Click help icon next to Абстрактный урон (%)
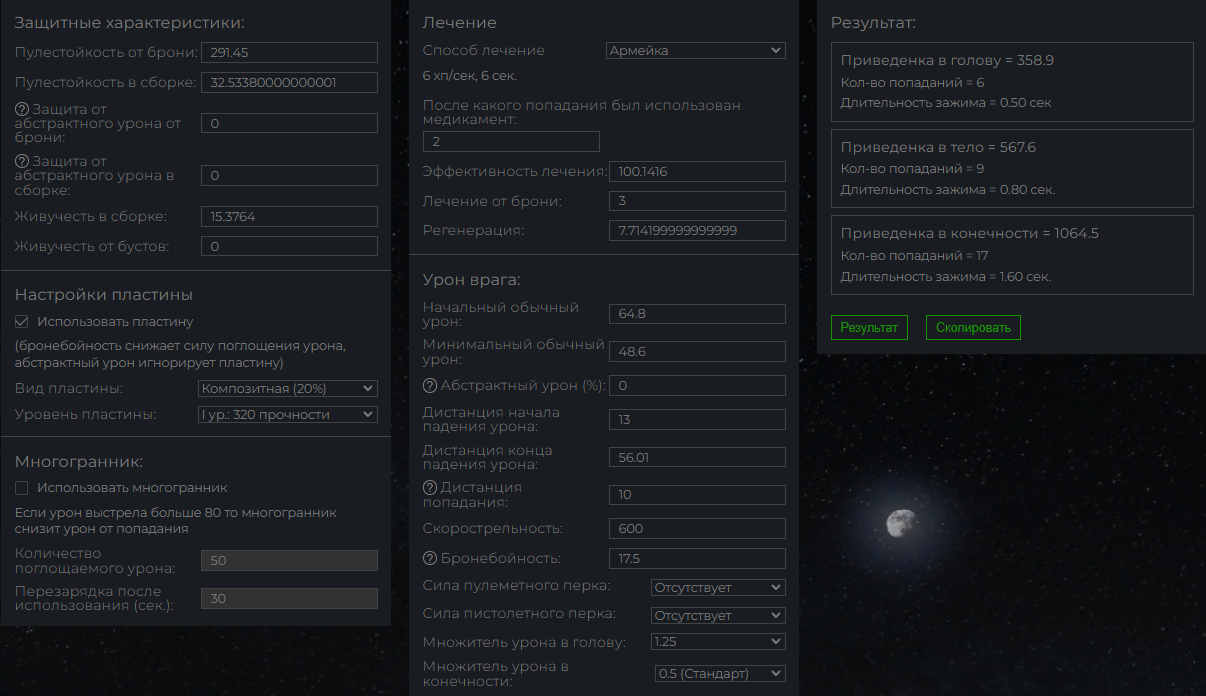 (x=430, y=386)
